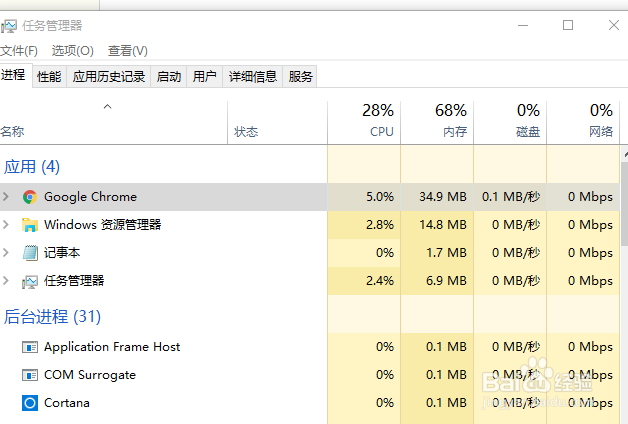Expand the Windows 资源管理器 process group
This screenshot has width=628, height=424.
6,225
